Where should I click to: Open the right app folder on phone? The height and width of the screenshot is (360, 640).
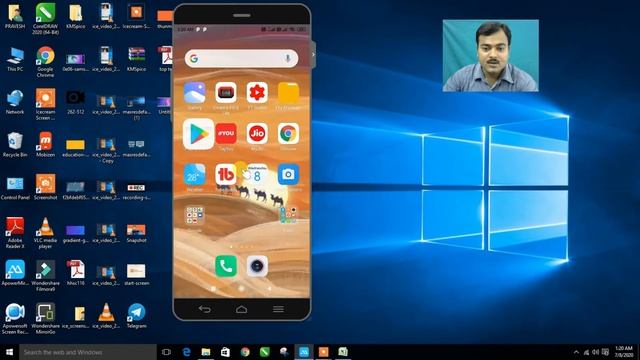[288, 216]
